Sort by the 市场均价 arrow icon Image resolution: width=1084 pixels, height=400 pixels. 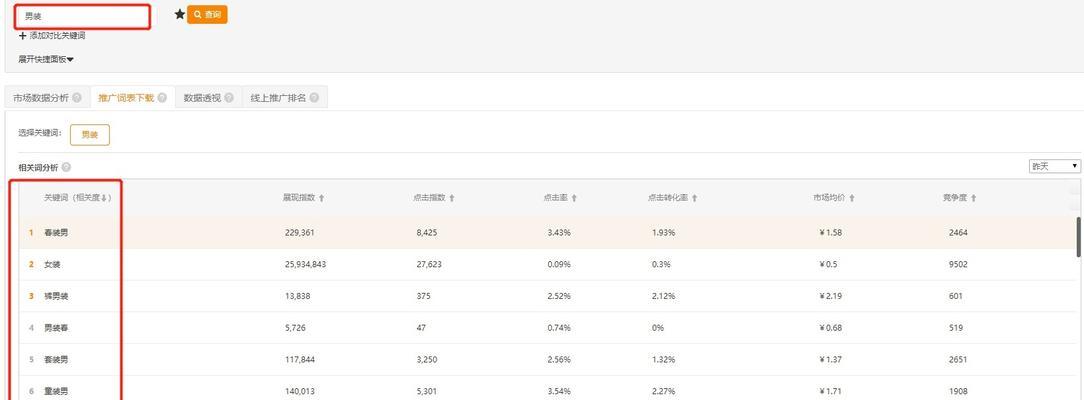[852, 198]
